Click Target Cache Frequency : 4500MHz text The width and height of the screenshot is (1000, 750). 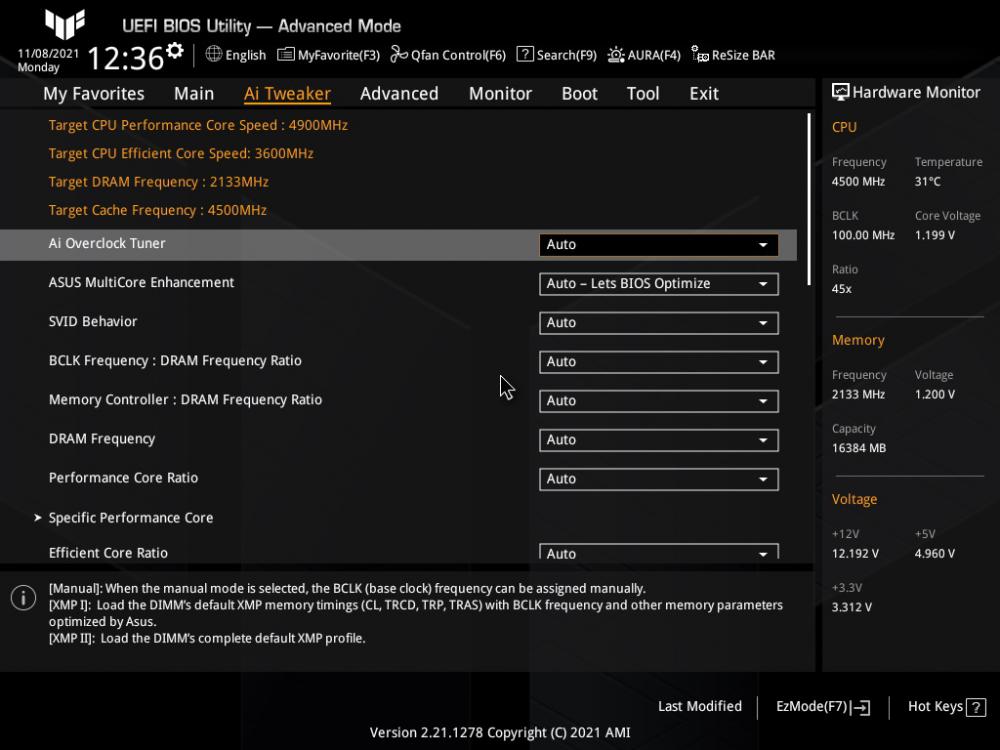(x=158, y=210)
